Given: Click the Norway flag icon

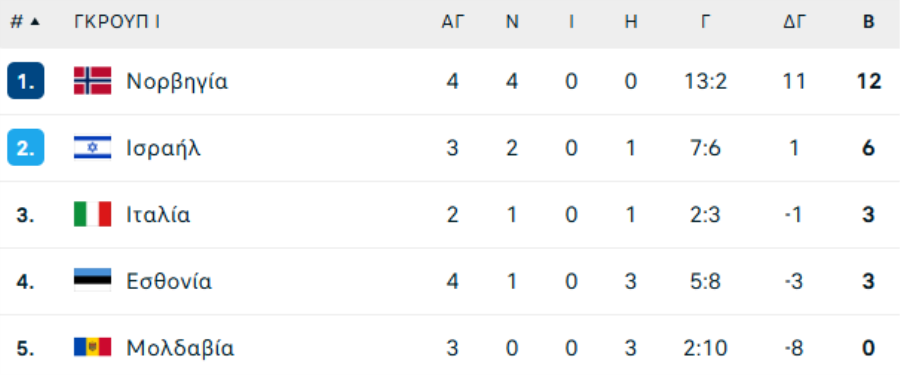Looking at the screenshot, I should pos(92,81).
